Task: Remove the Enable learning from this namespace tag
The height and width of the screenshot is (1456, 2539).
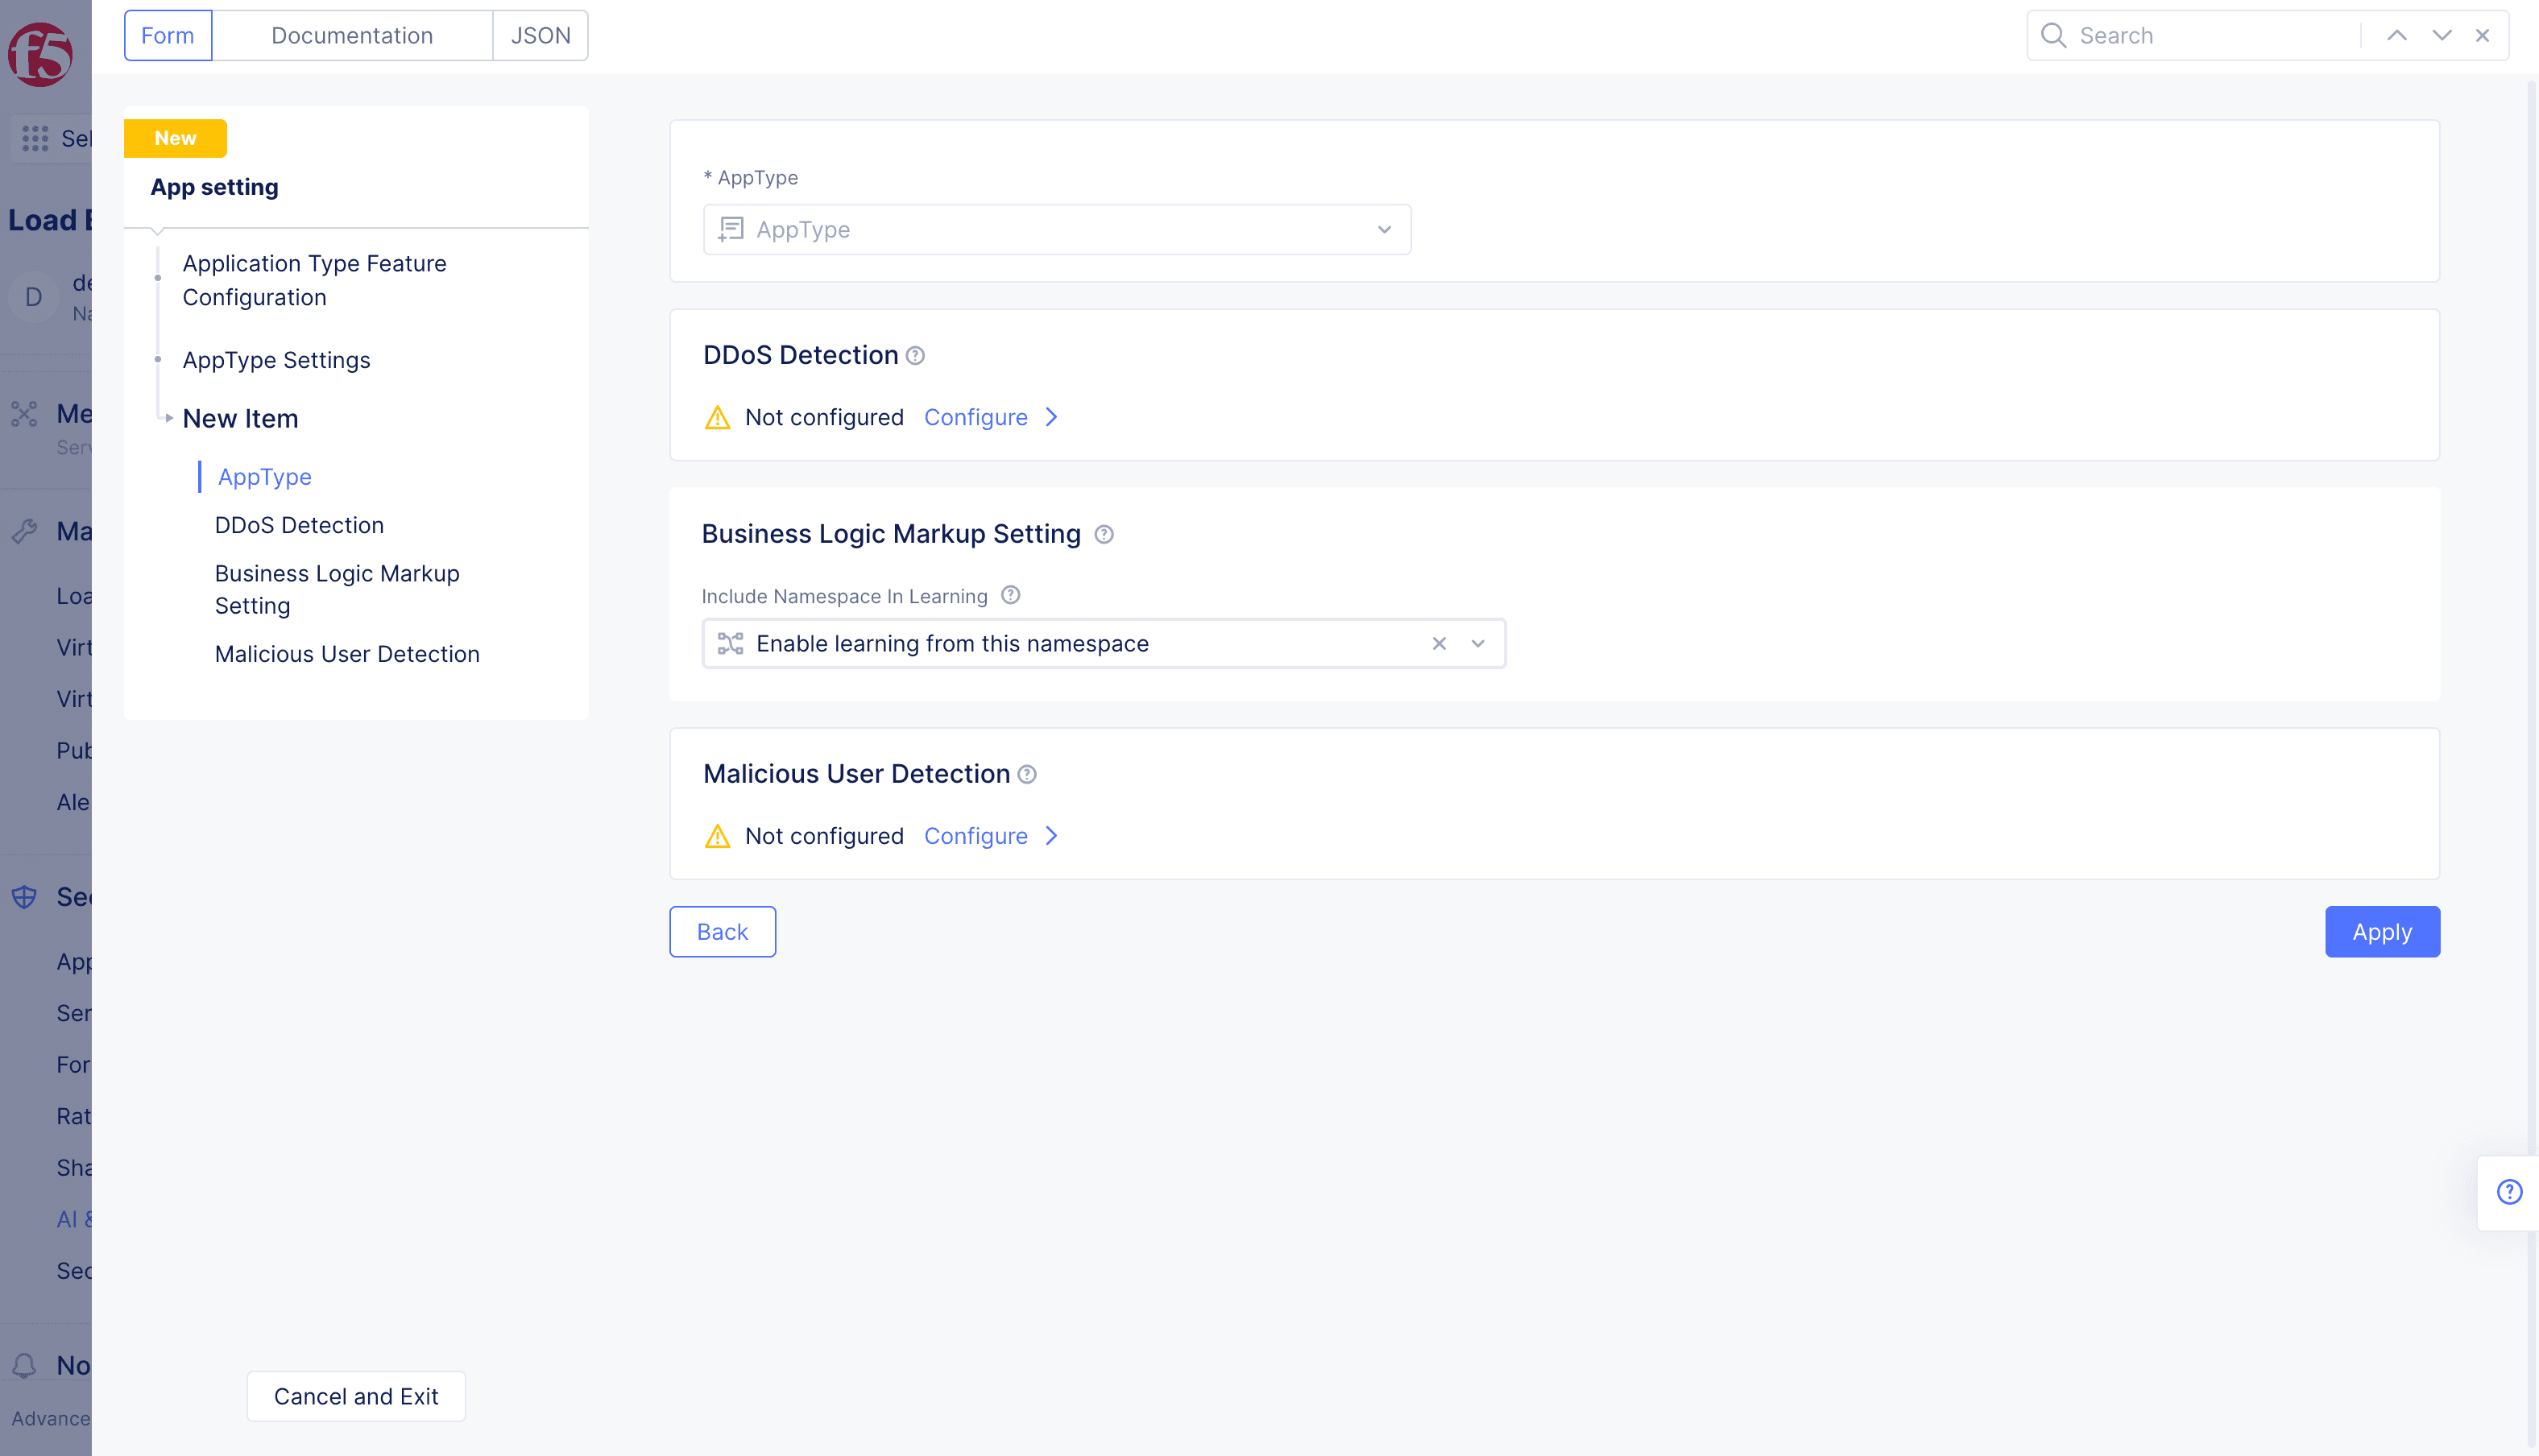Action: pos(1437,643)
